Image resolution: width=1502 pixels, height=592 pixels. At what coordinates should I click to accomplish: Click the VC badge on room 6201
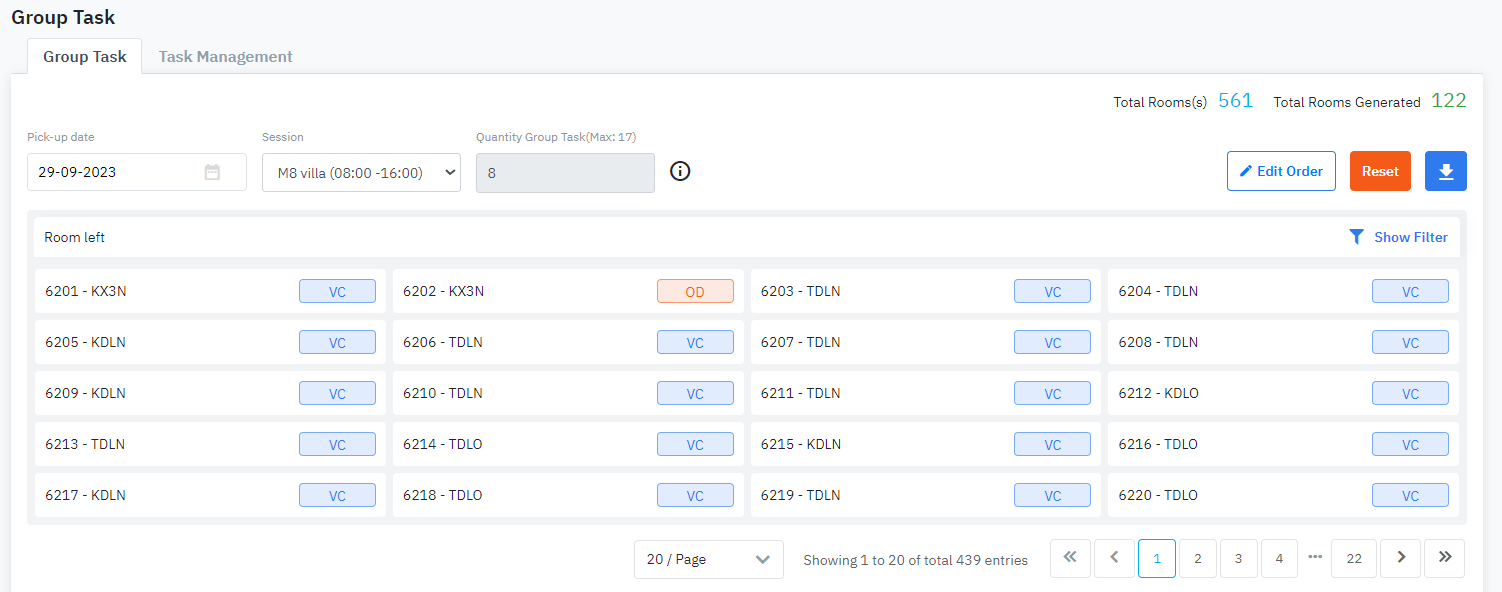337,291
